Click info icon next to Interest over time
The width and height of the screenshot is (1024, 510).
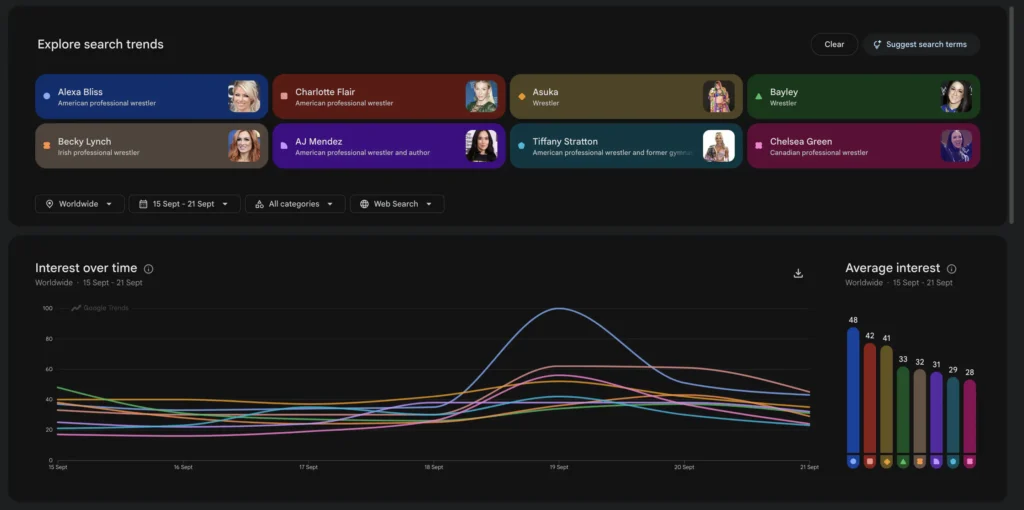(148, 268)
